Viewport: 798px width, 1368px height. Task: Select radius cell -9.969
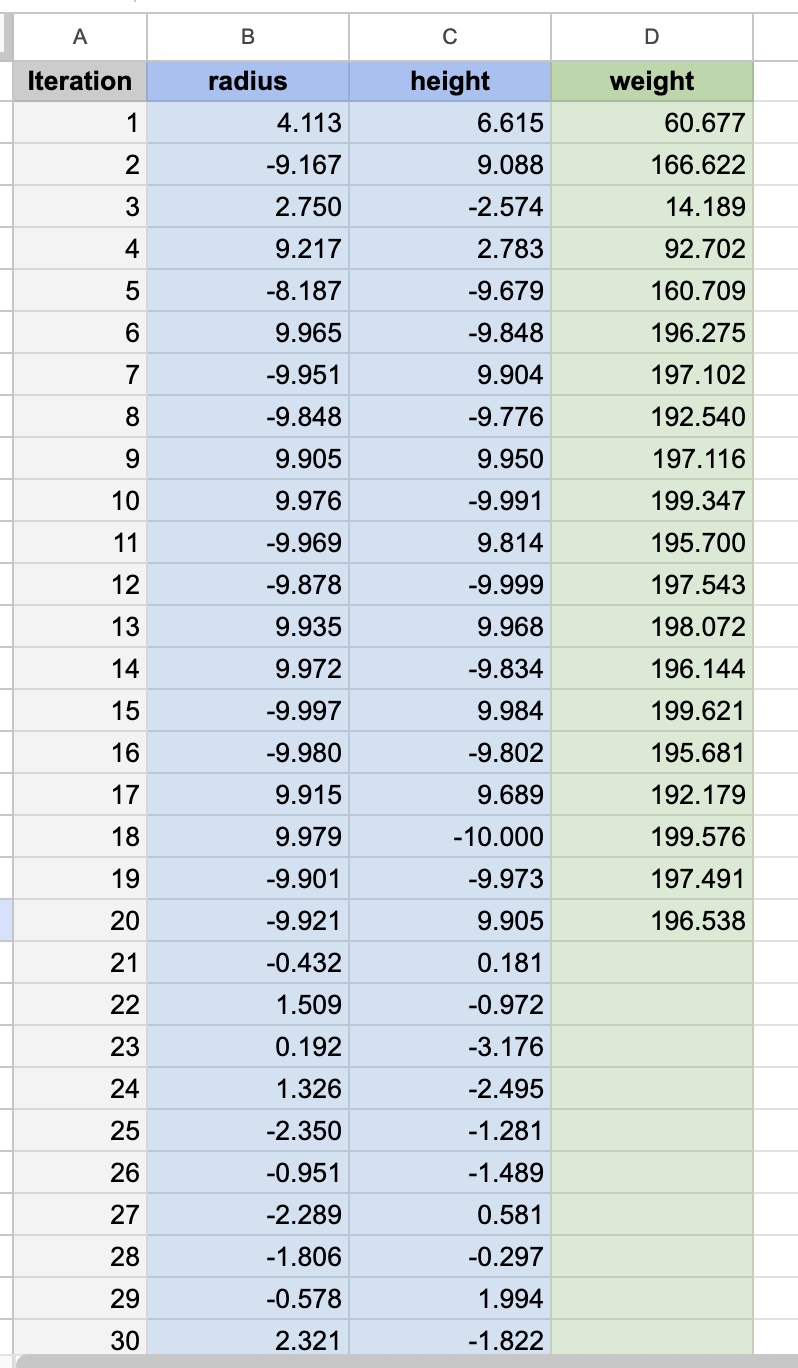point(248,543)
